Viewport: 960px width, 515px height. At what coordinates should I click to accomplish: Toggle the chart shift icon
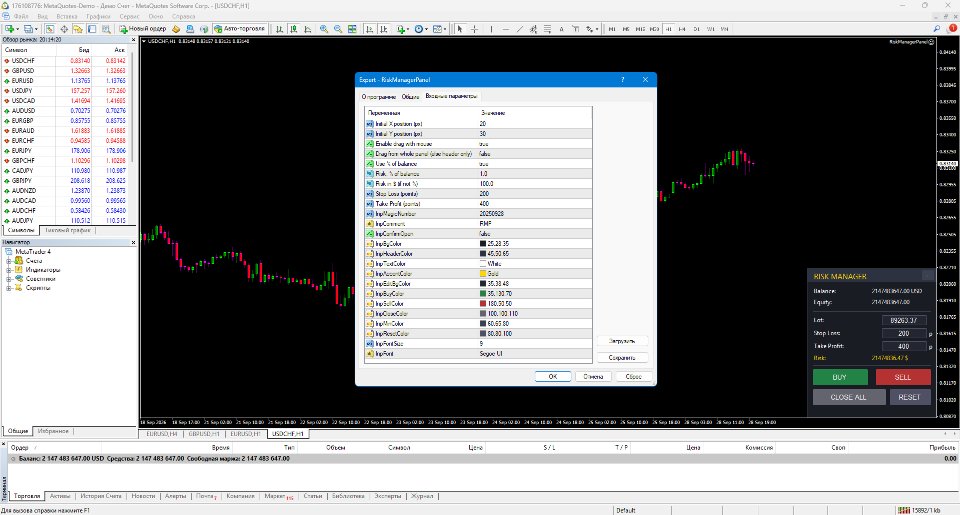click(x=383, y=29)
